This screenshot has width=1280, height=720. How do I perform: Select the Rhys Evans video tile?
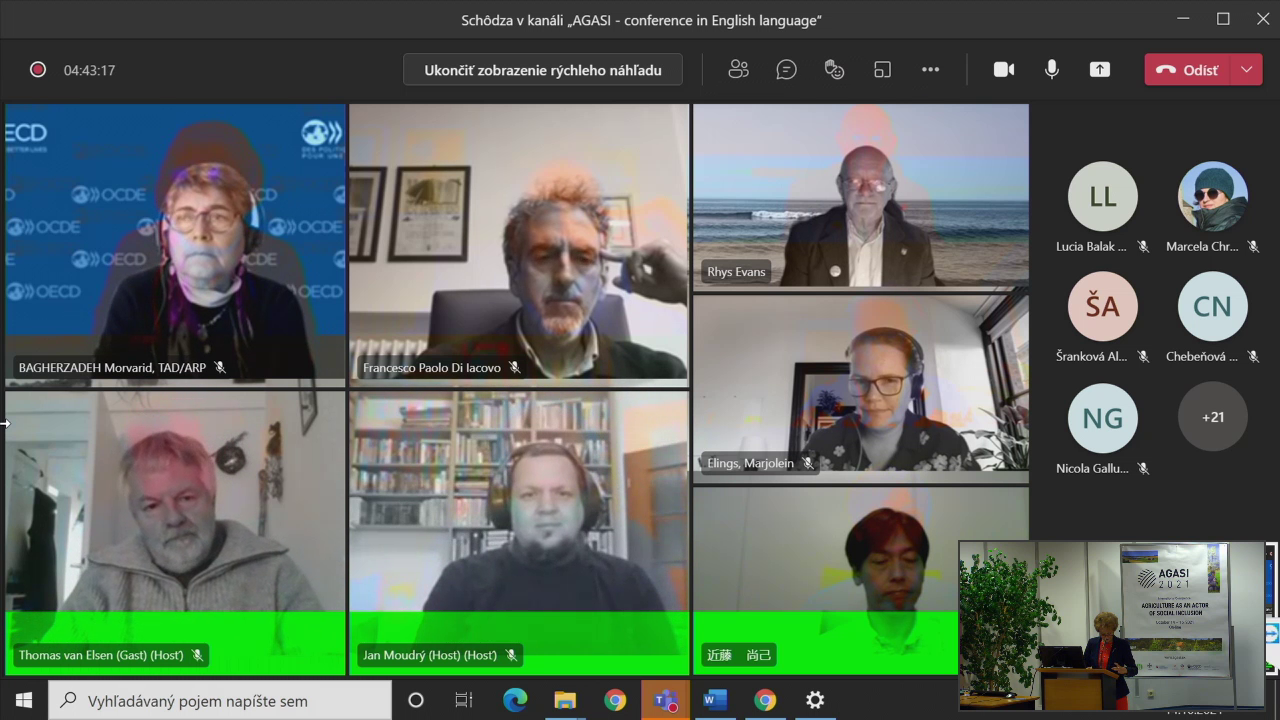point(860,196)
